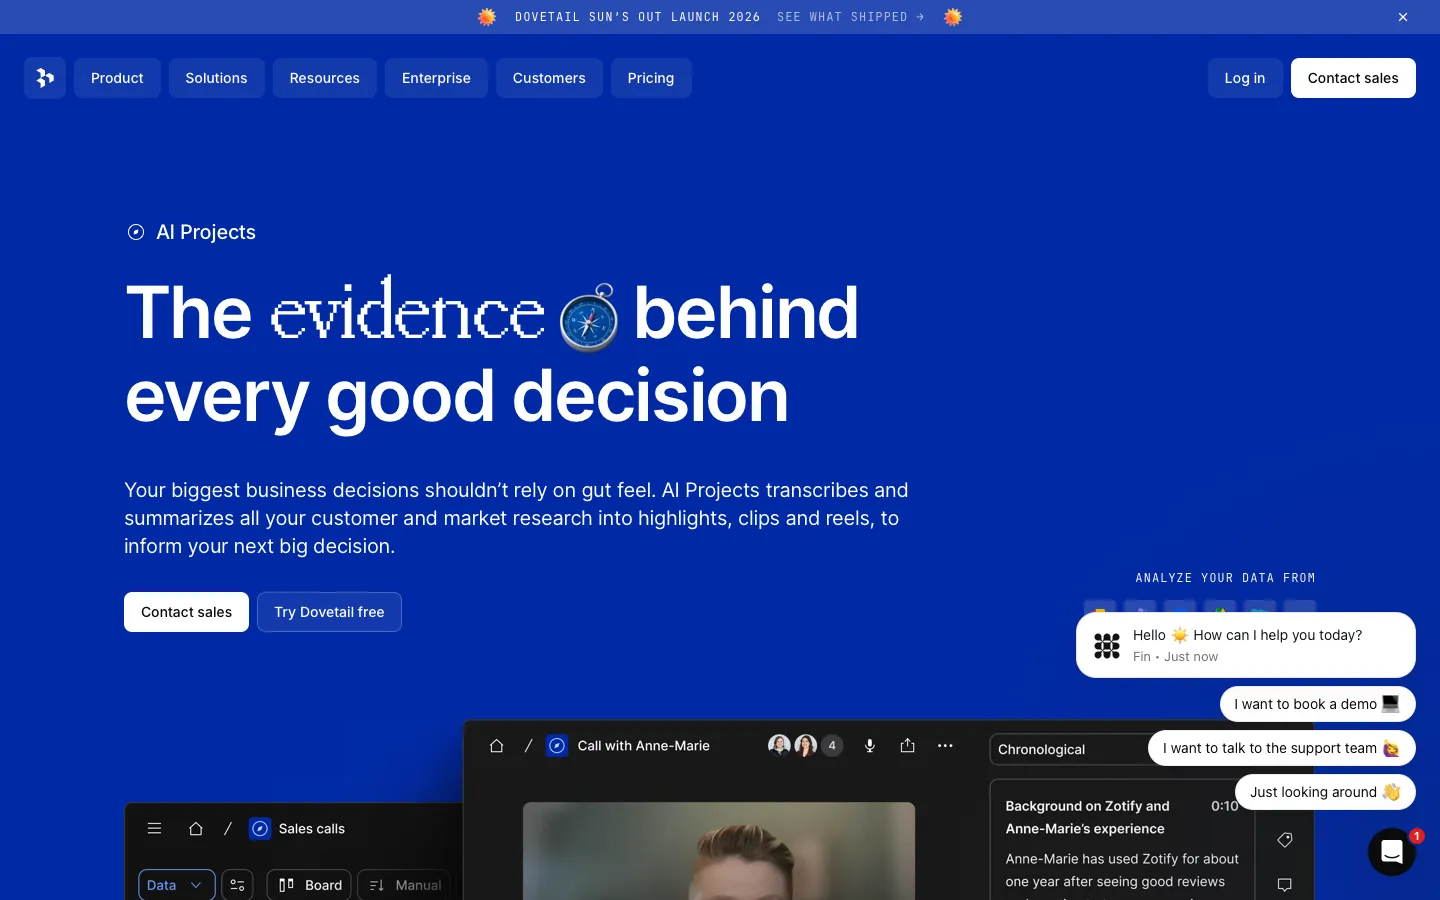This screenshot has height=900, width=1440.
Task: Click Contact sales below the hero text
Action: 186,612
